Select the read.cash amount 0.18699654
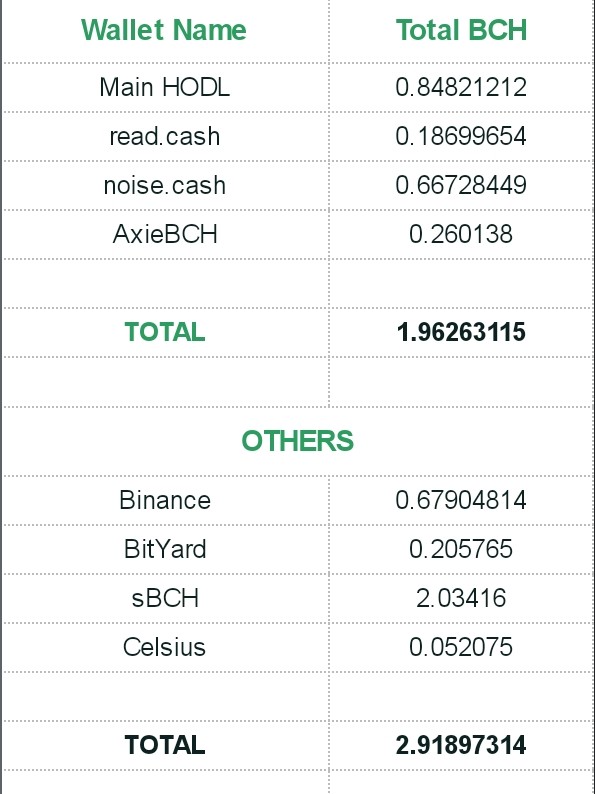Viewport: 595px width, 794px height. tap(461, 136)
